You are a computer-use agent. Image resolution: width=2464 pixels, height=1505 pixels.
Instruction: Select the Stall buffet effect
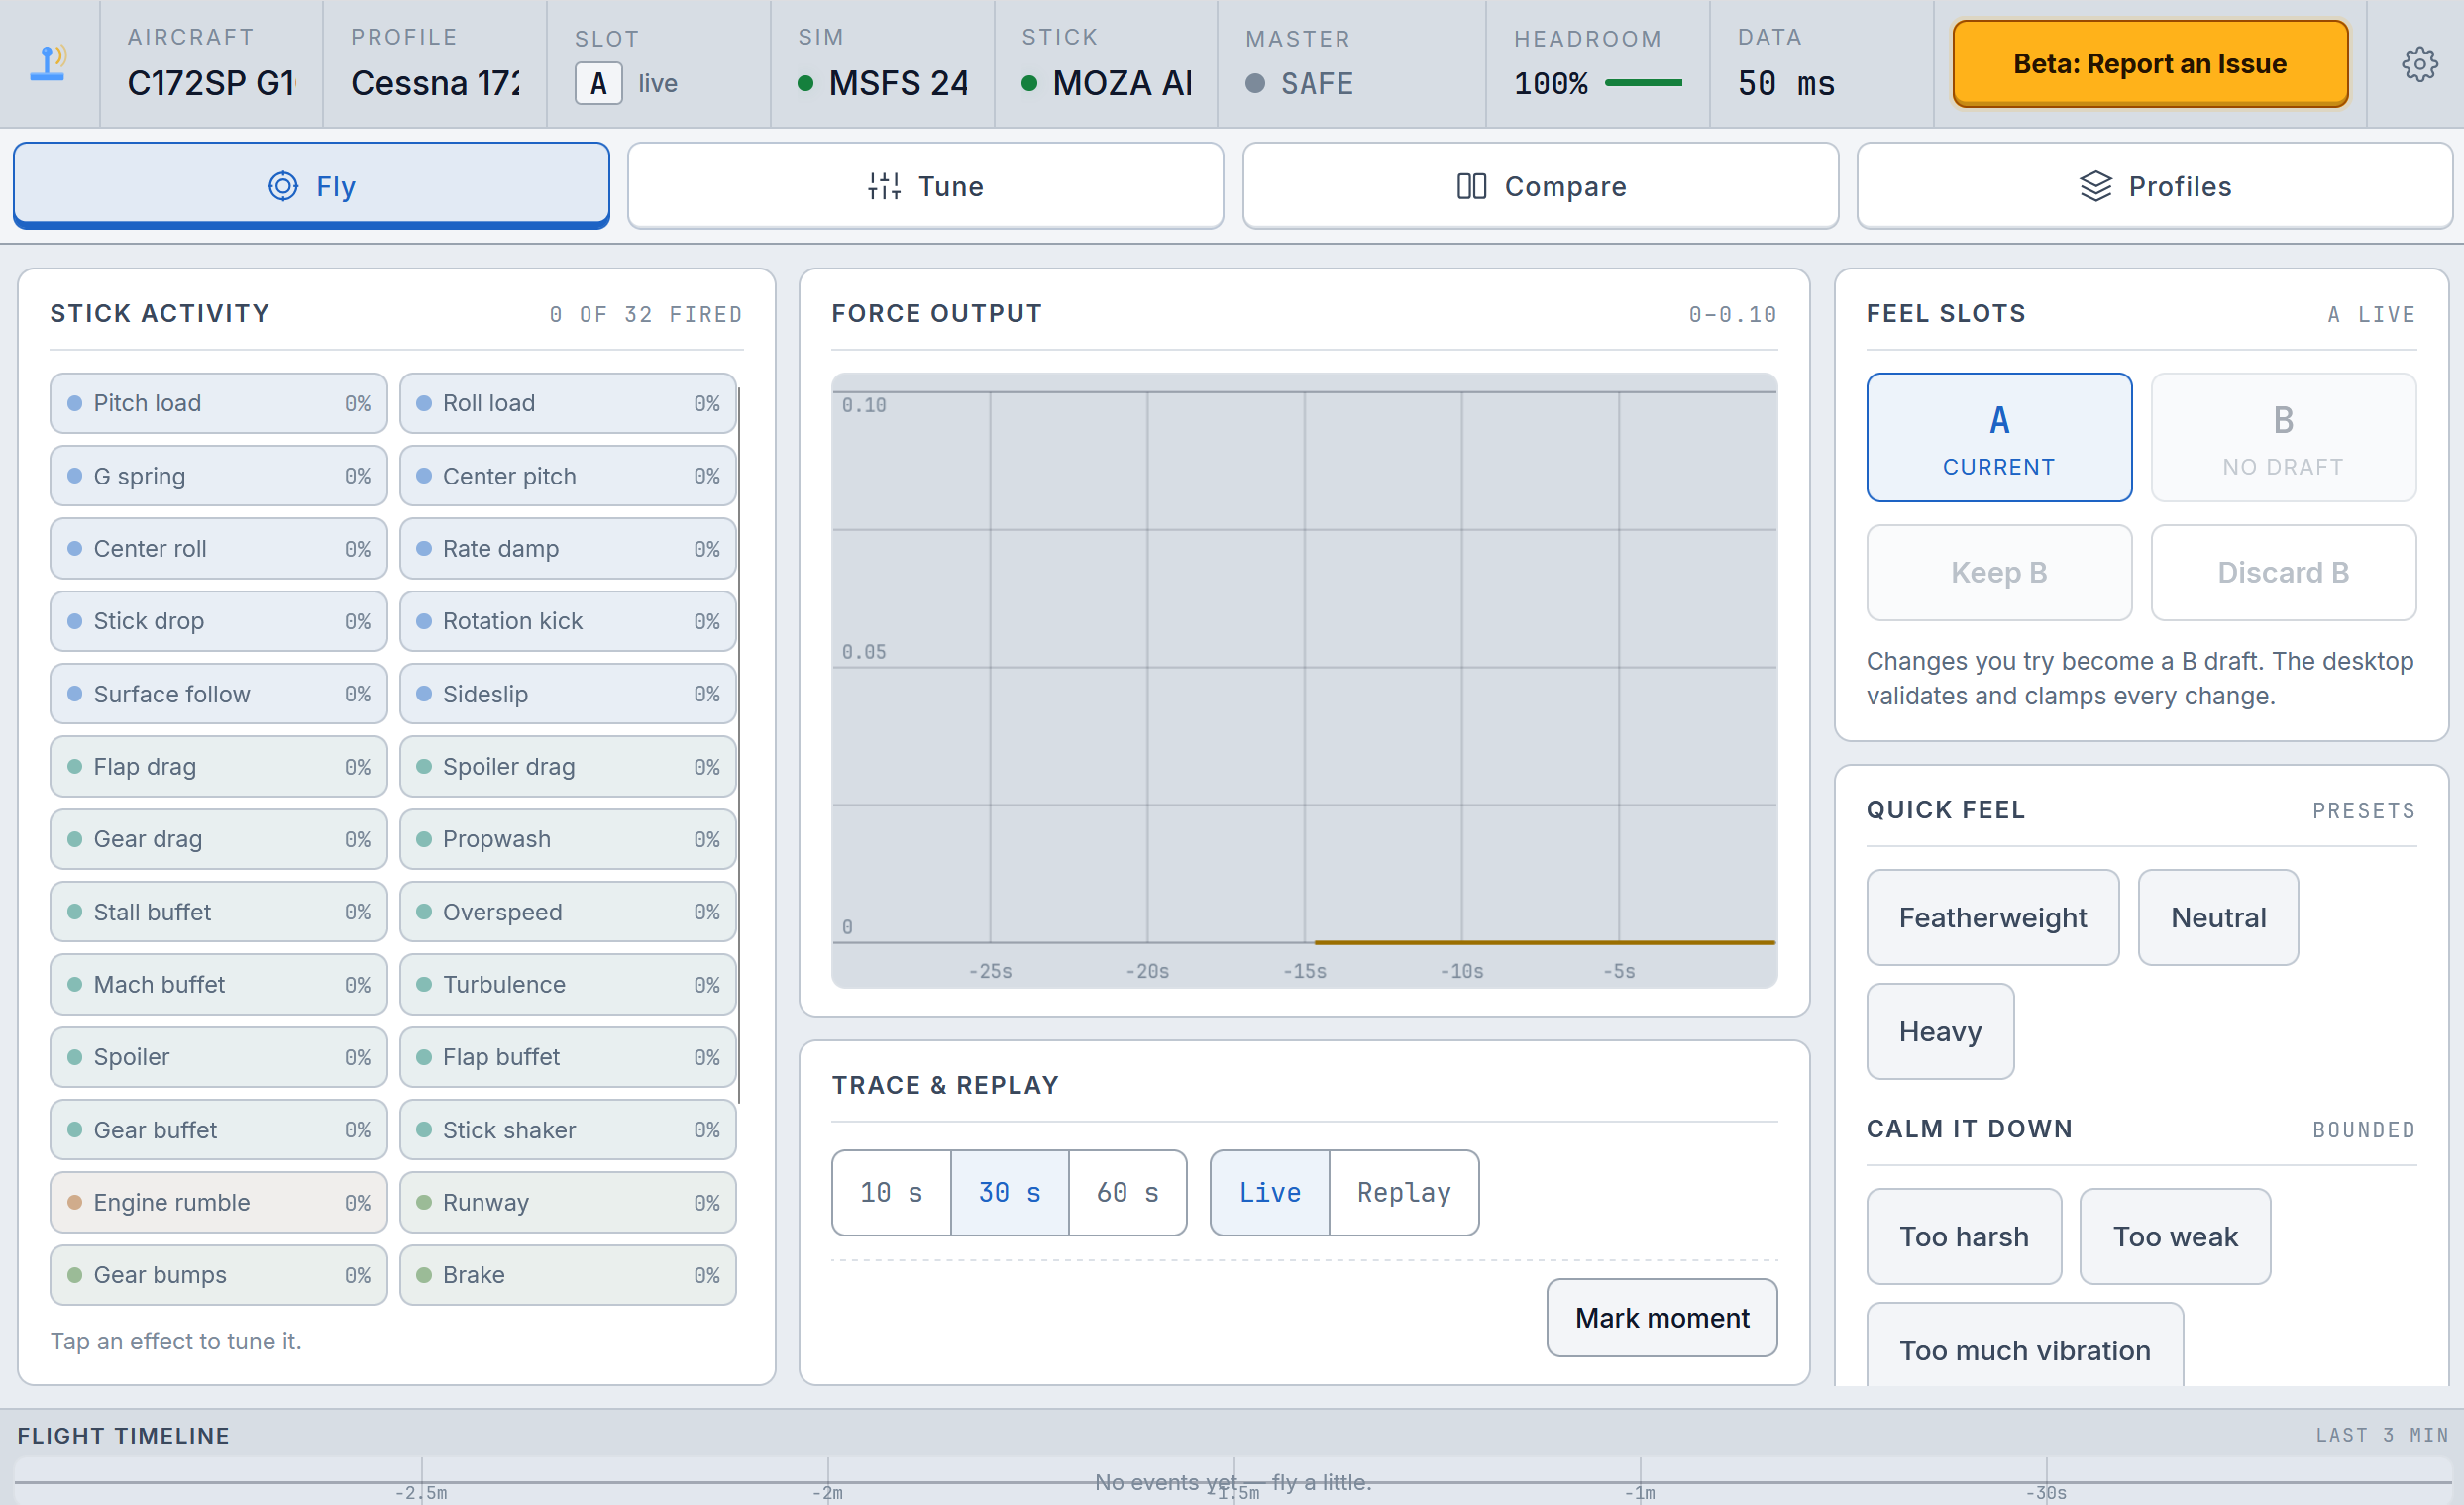tap(218, 912)
